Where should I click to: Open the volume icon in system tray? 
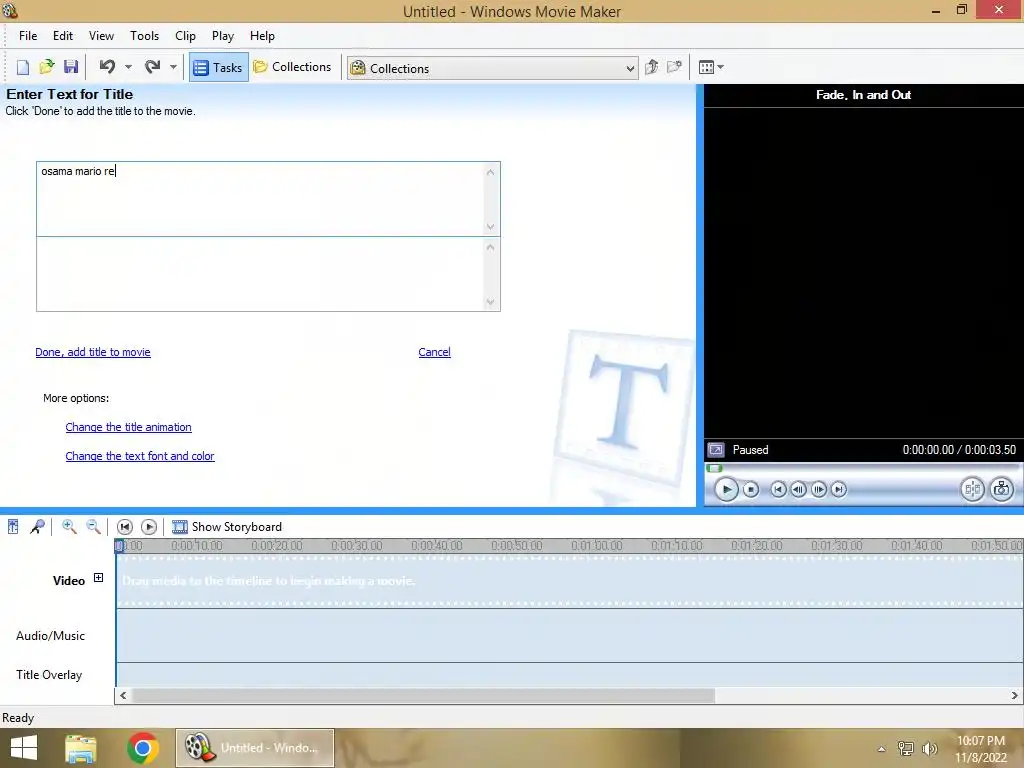pyautogui.click(x=929, y=748)
